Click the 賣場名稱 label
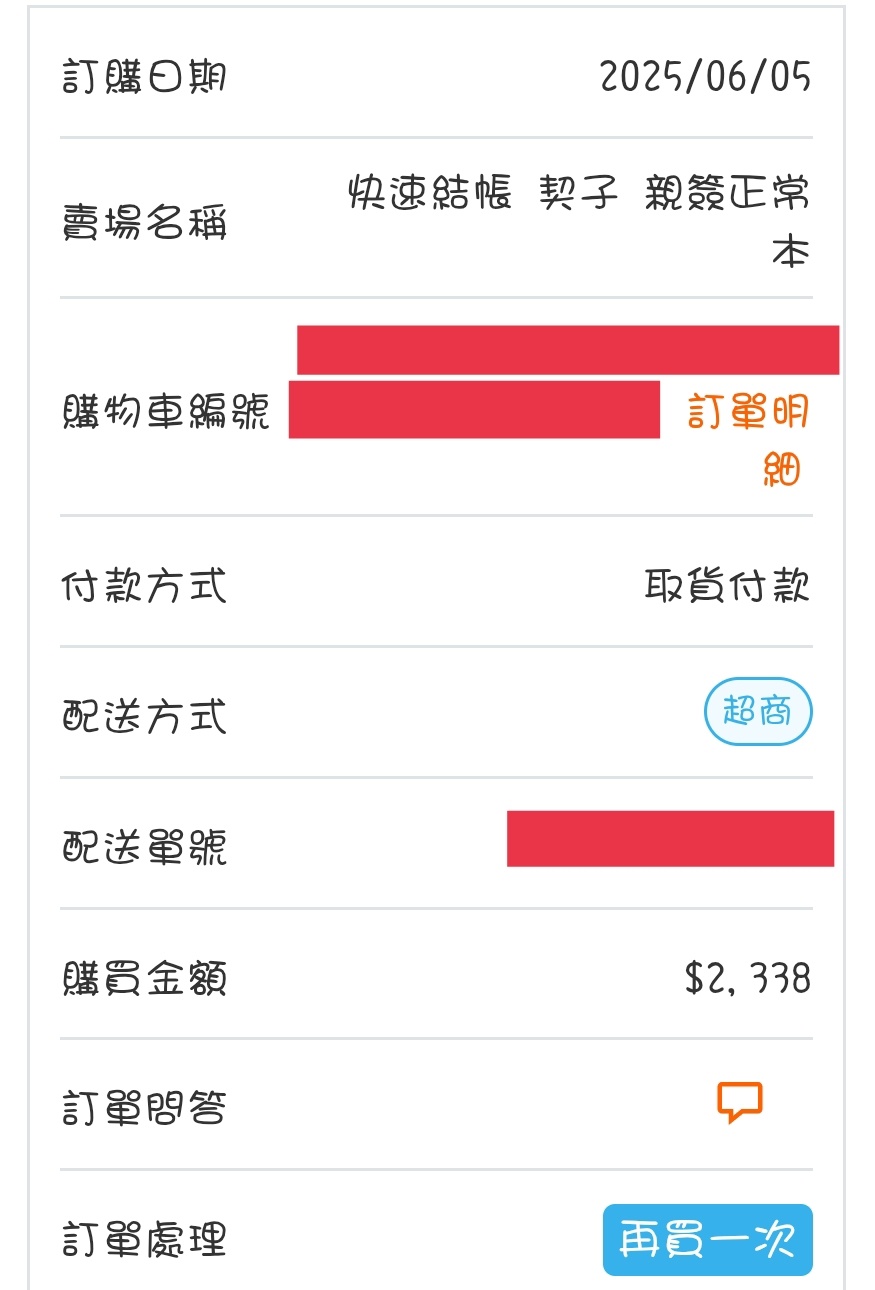 pyautogui.click(x=145, y=222)
